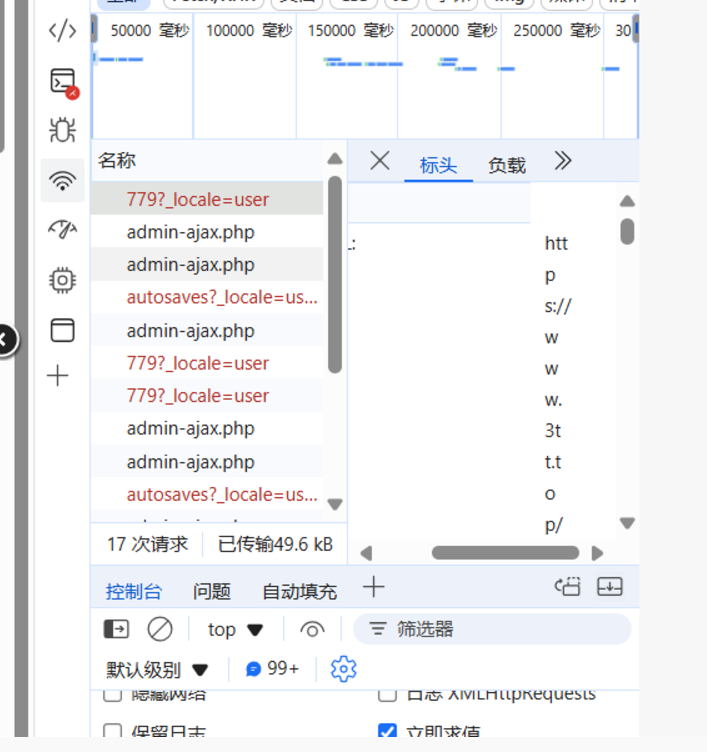Click the down arrow of the headers pane scrollbar
The width and height of the screenshot is (707, 752).
(x=627, y=523)
